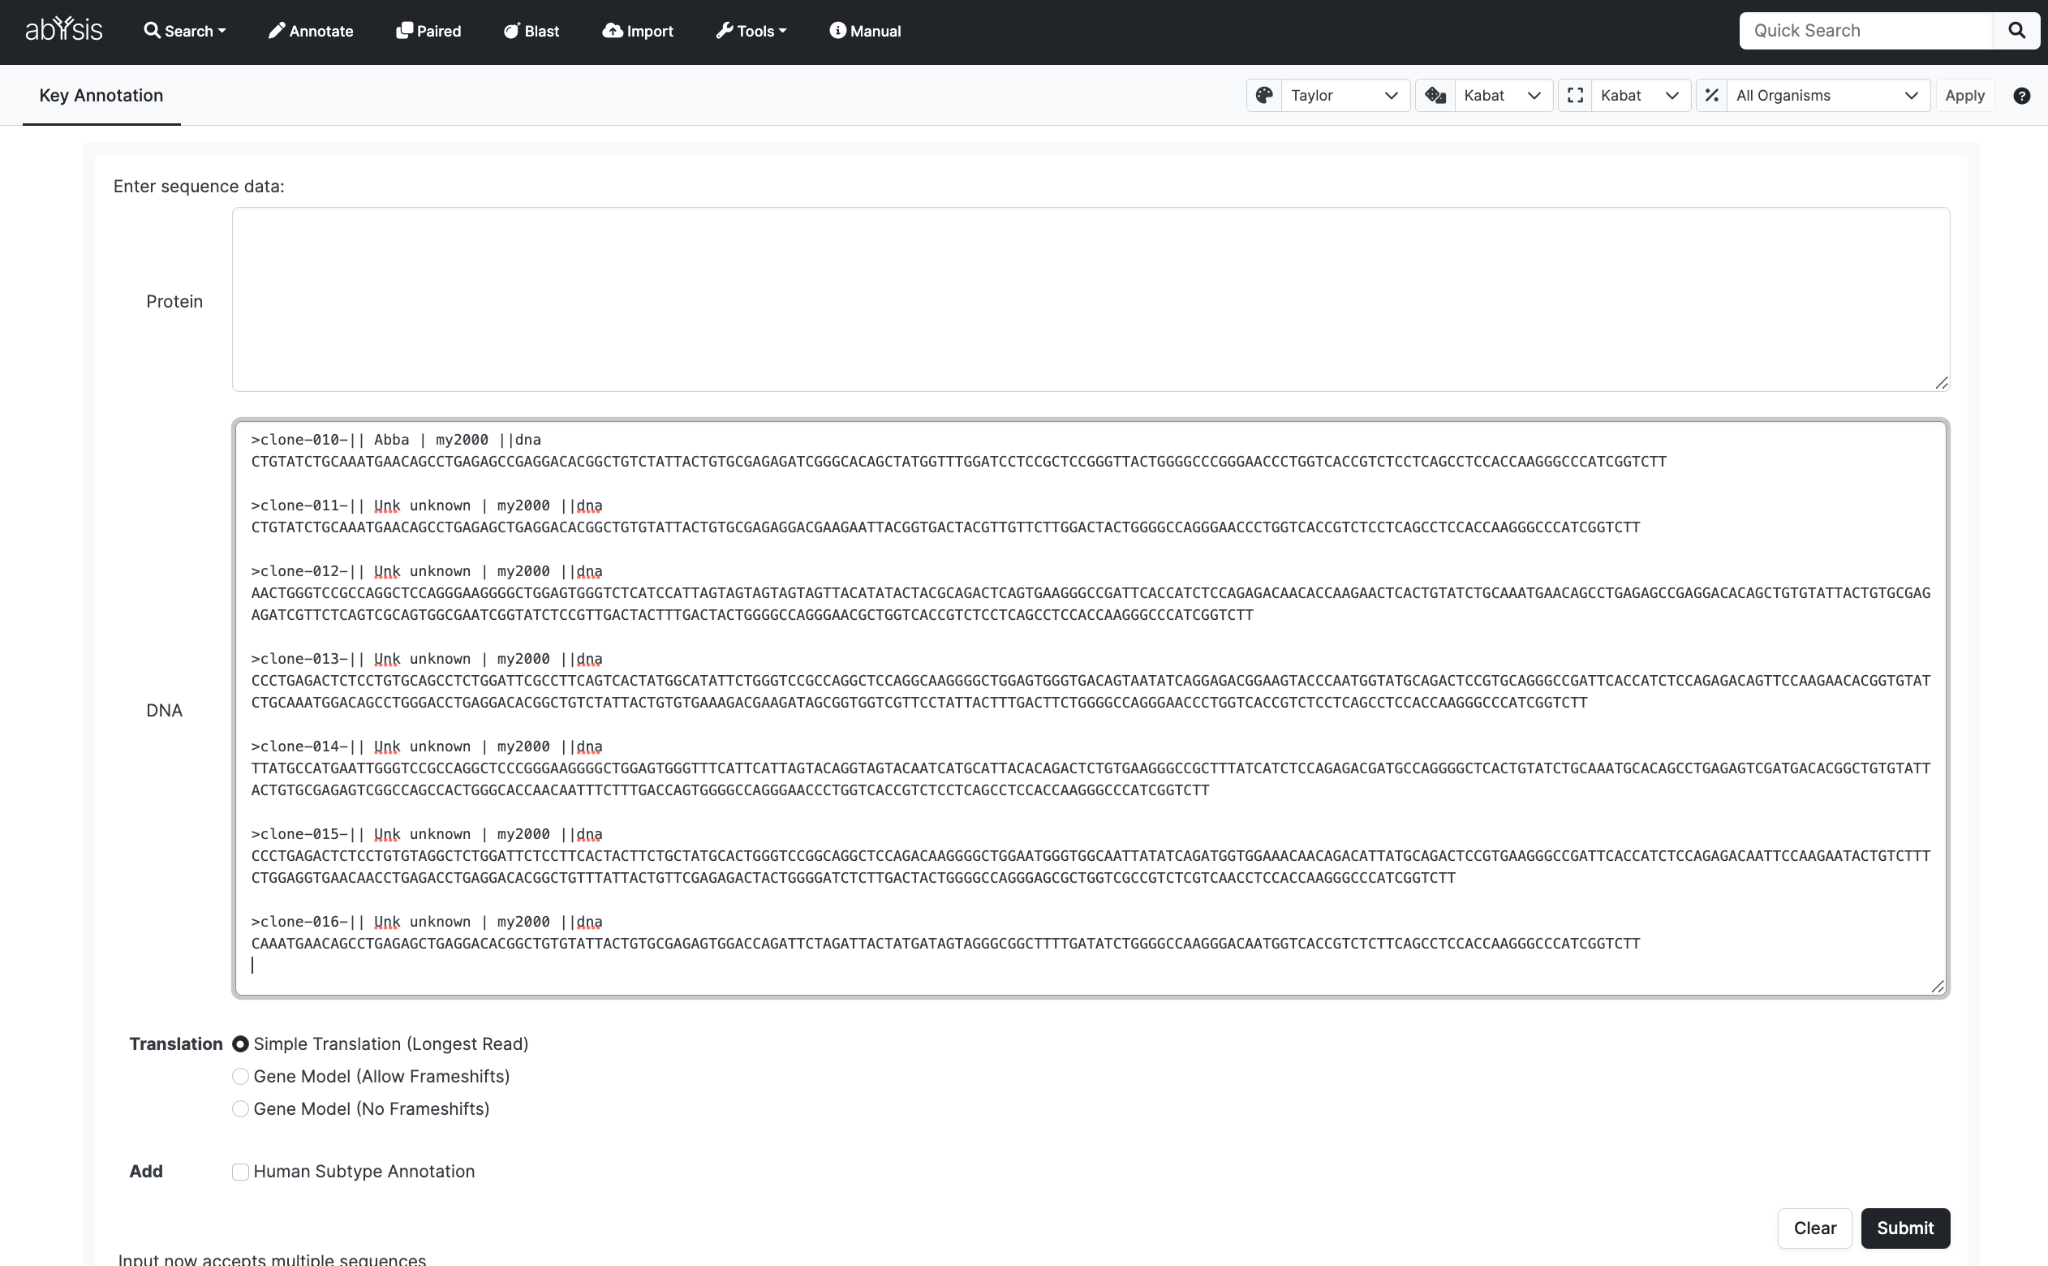The height and width of the screenshot is (1266, 2048).
Task: Select Gene Model (Allow Frameshifts) option
Action: click(240, 1076)
